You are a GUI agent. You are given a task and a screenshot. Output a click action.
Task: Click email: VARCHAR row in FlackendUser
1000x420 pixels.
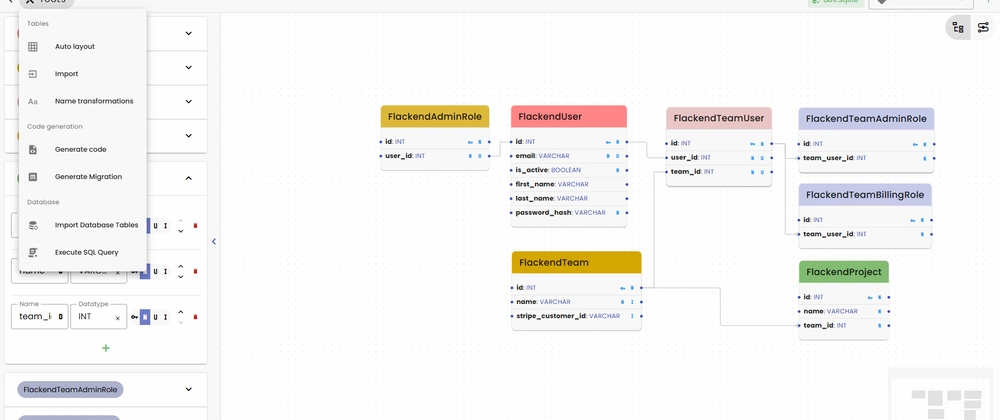coord(569,156)
